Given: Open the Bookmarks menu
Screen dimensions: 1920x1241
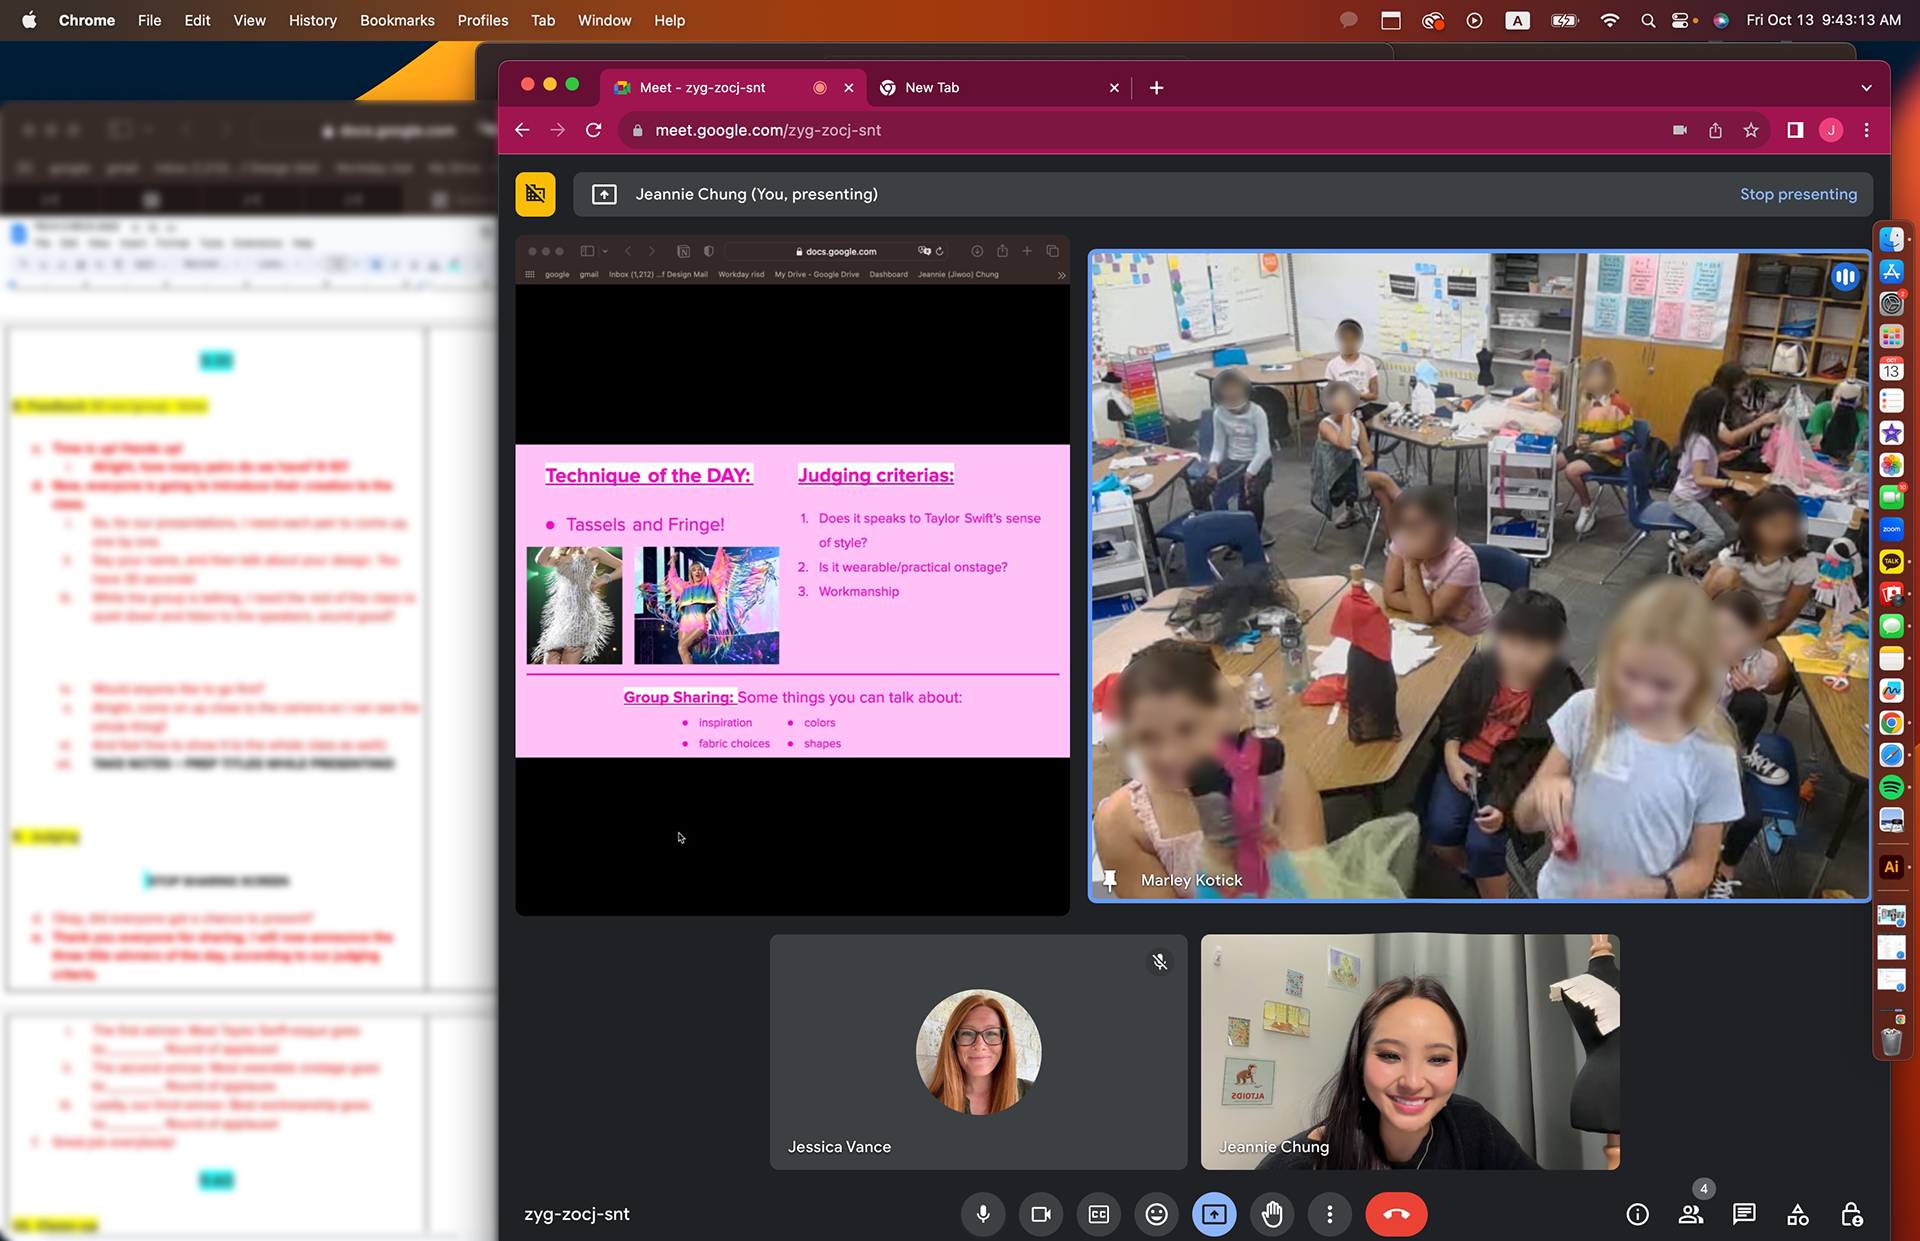Looking at the screenshot, I should [x=397, y=20].
